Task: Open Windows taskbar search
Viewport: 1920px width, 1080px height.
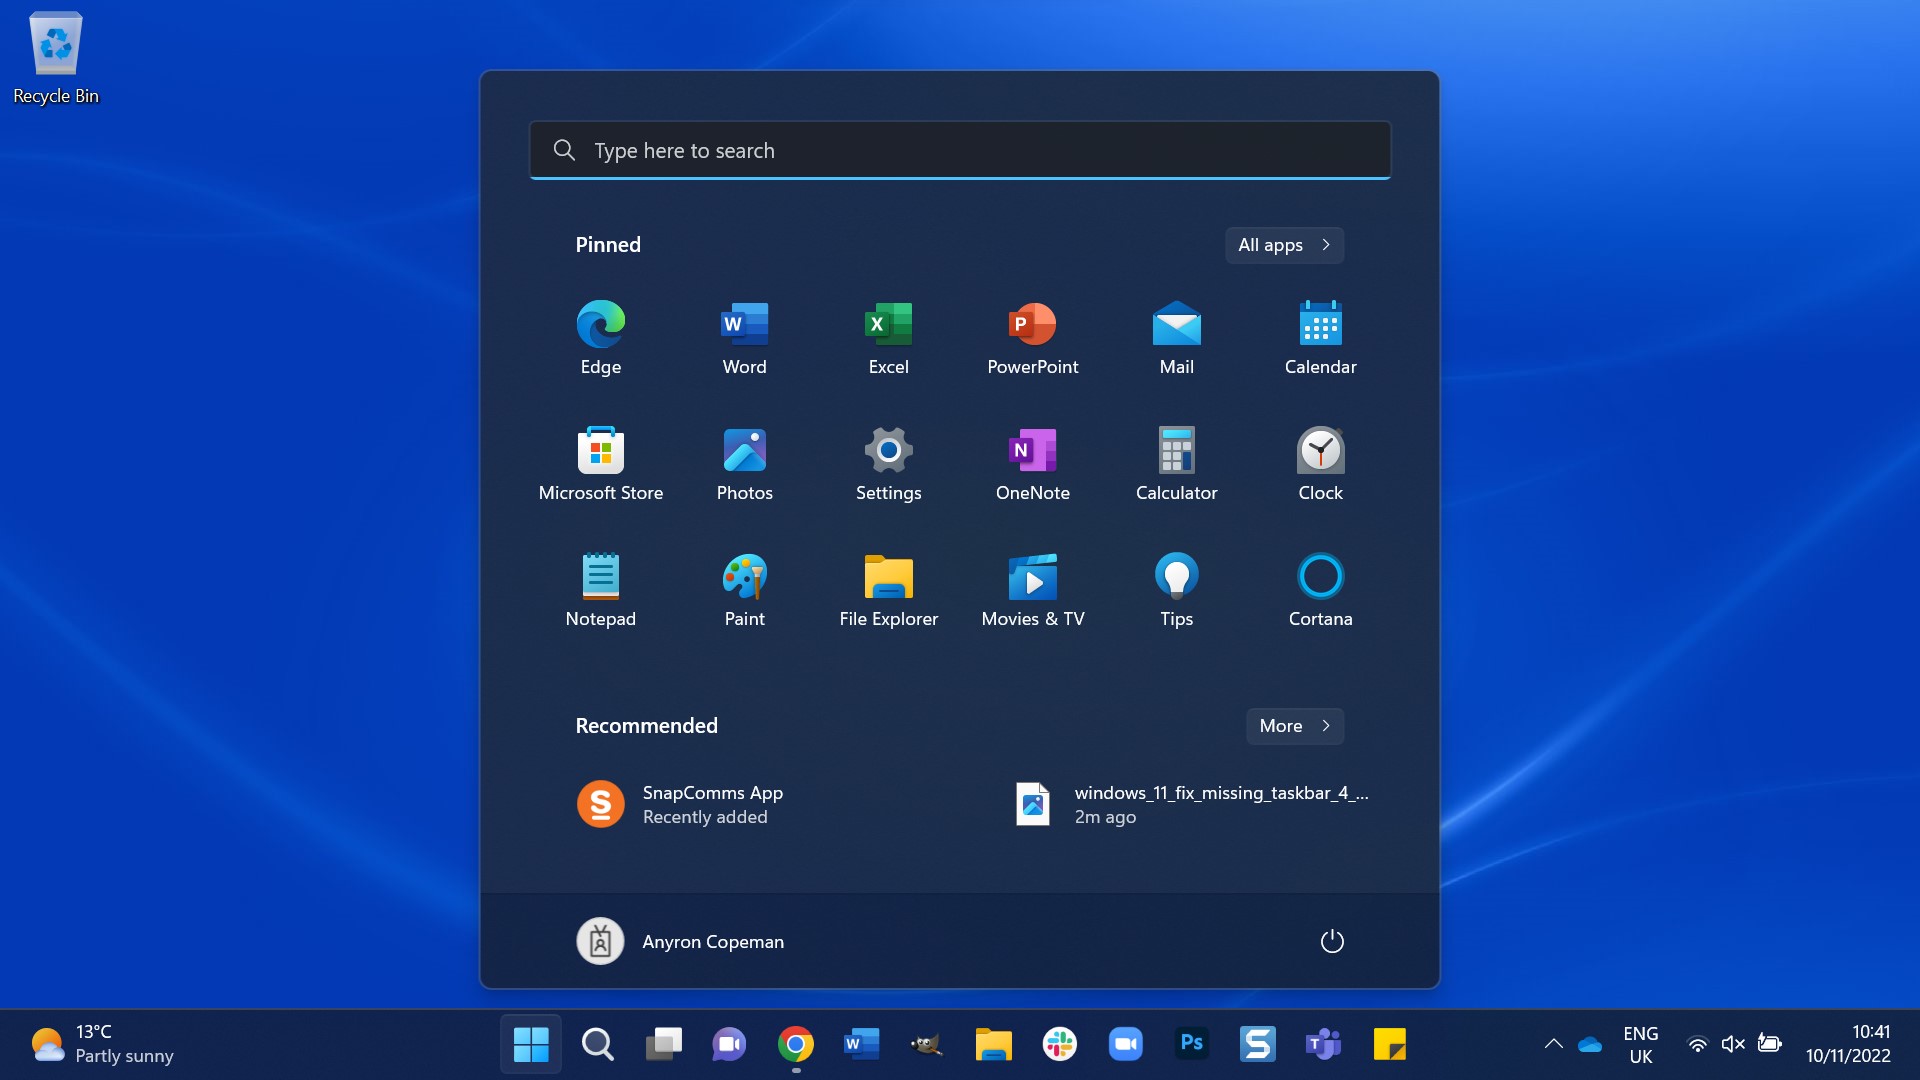Action: coord(599,1043)
